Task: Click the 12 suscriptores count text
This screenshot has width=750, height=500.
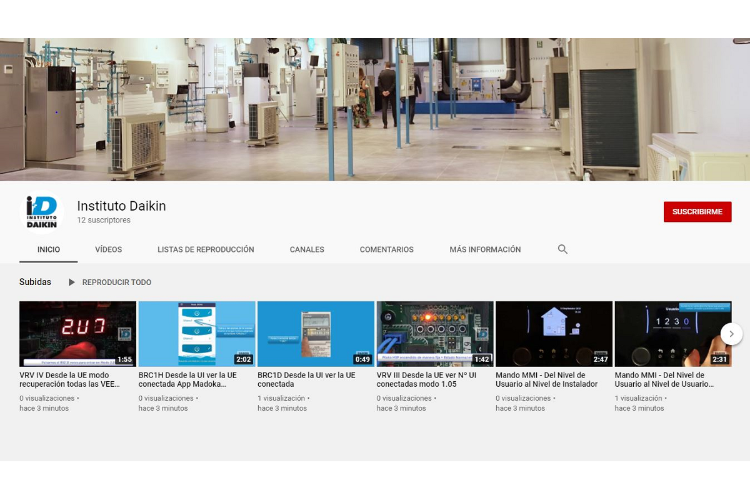Action: [104, 220]
